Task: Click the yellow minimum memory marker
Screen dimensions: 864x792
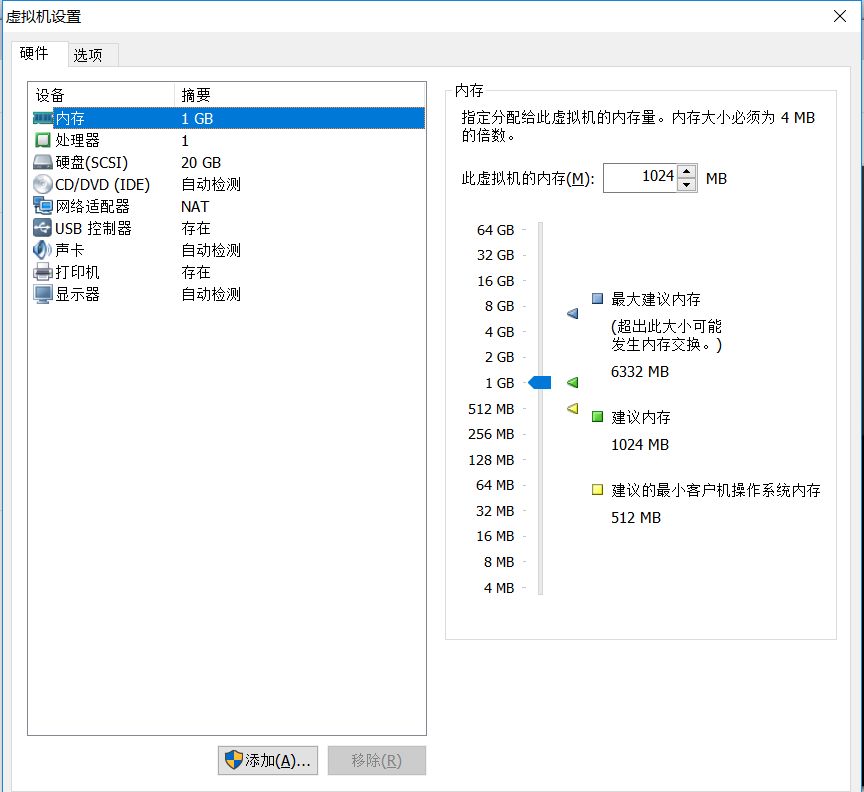Action: tap(573, 408)
